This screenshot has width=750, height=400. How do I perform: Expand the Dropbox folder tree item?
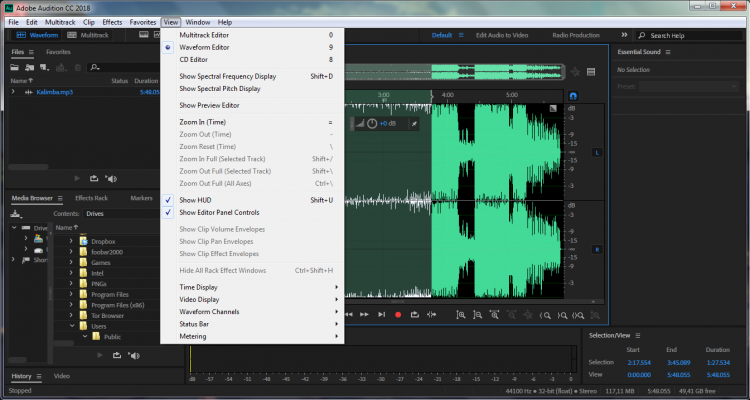pyautogui.click(x=71, y=241)
